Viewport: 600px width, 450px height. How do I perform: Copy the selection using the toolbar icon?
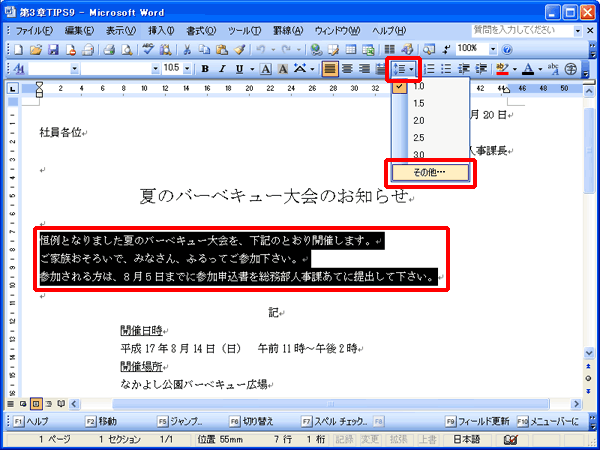coord(205,49)
